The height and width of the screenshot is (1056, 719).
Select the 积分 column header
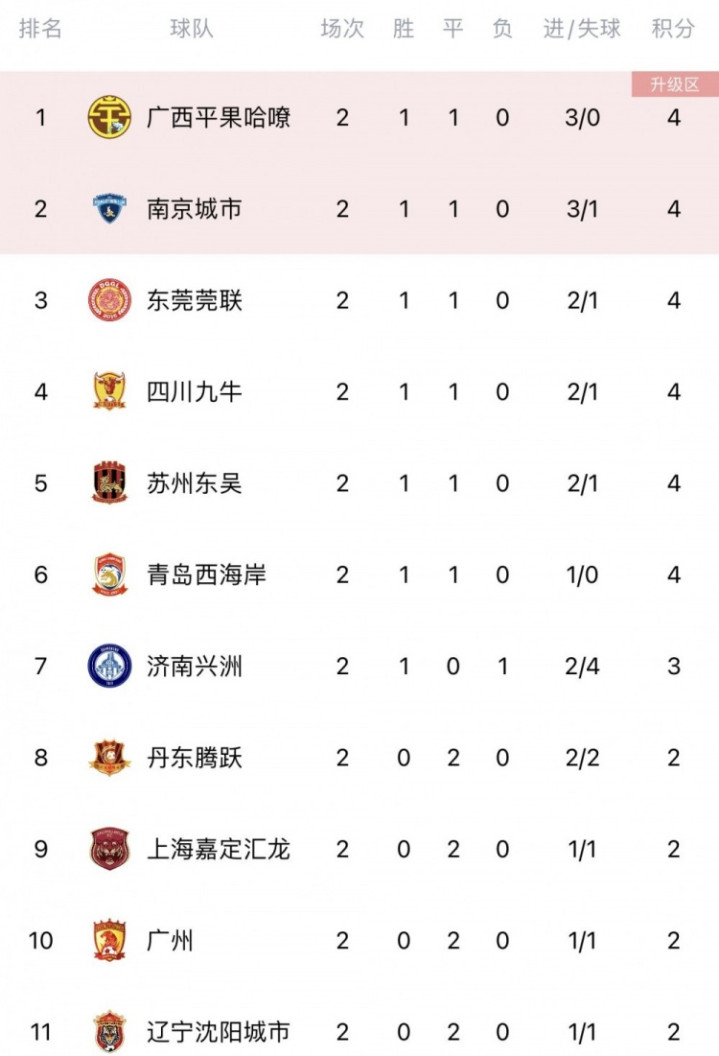coord(673,28)
